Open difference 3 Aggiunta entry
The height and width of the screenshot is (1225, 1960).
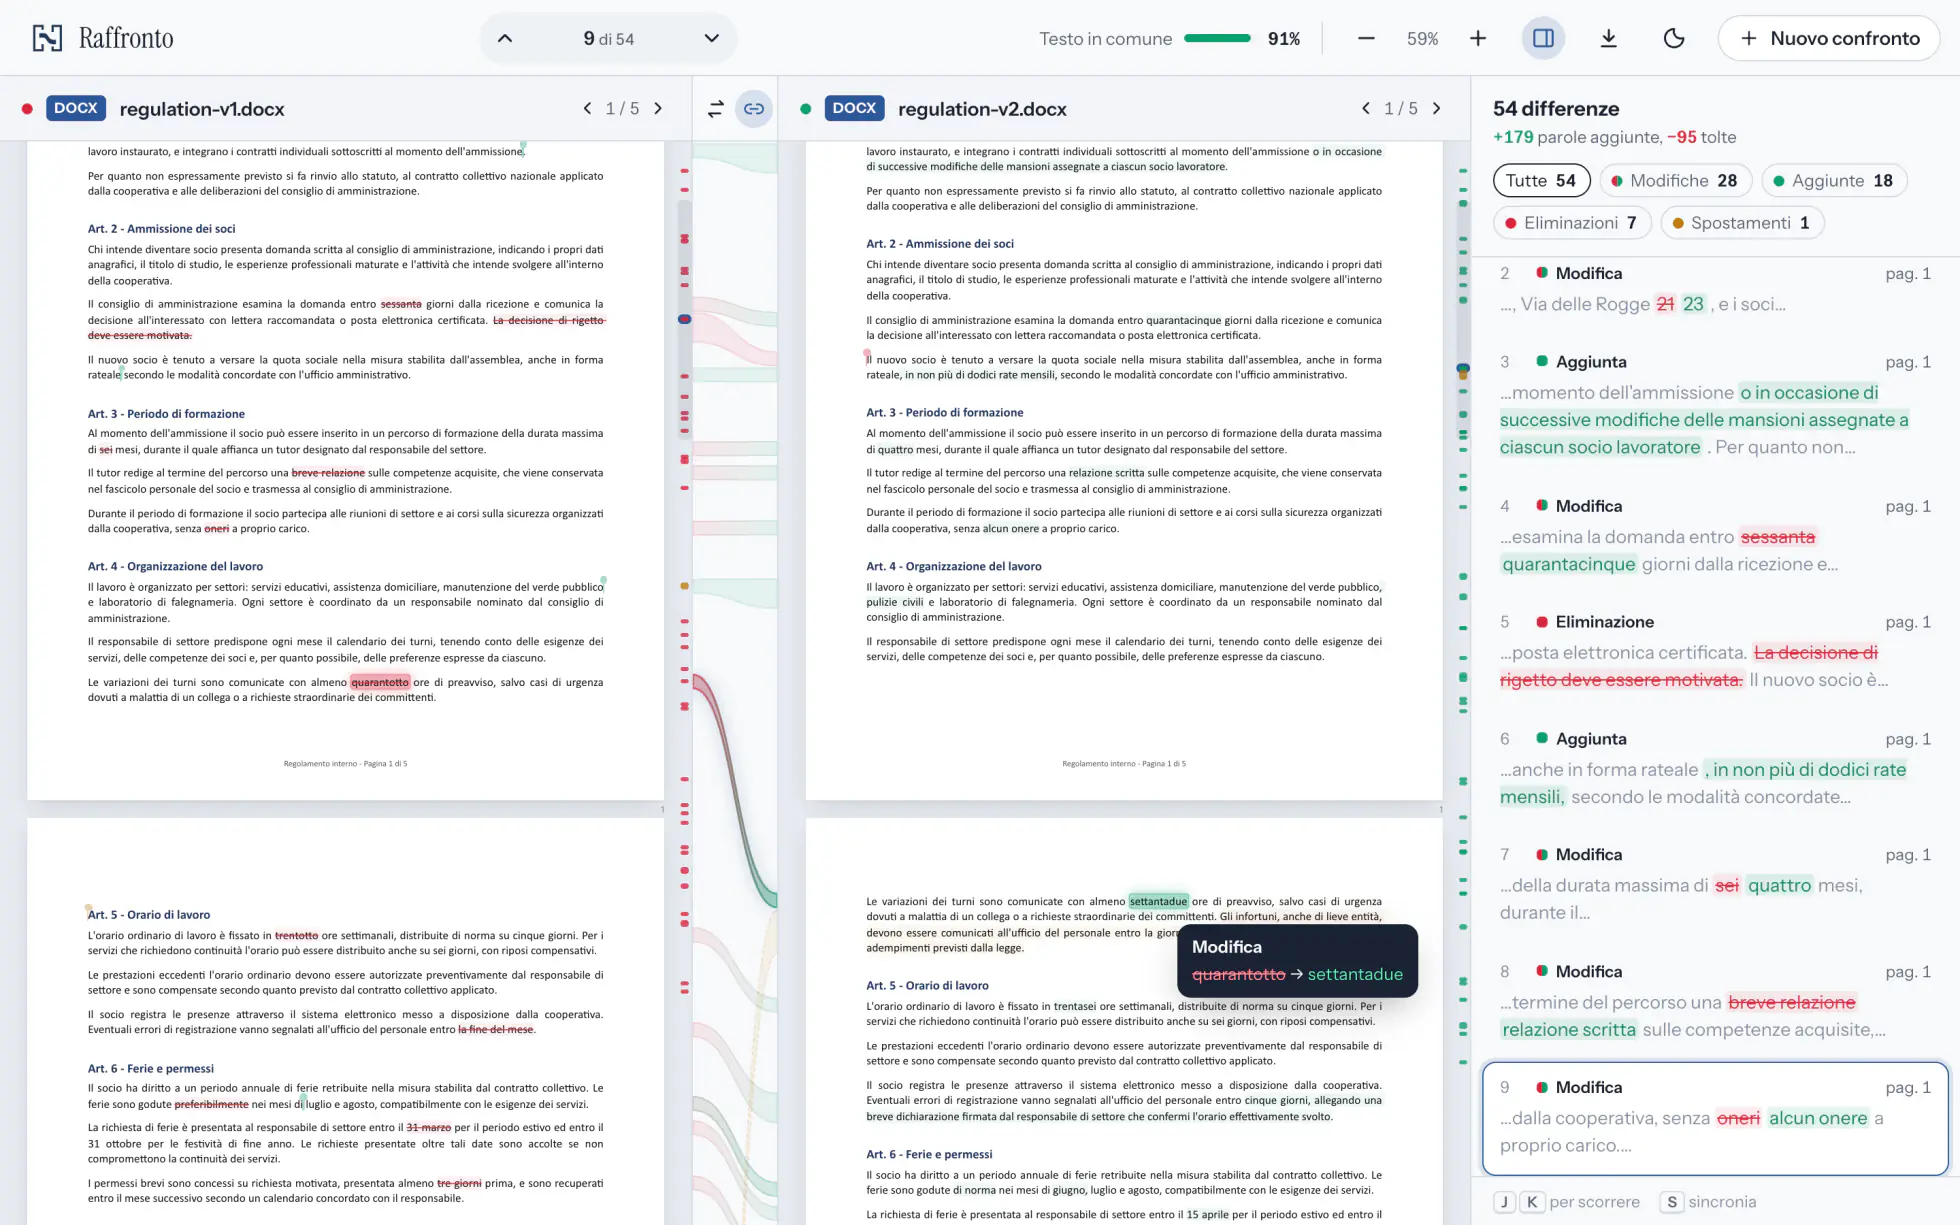[x=1715, y=405]
